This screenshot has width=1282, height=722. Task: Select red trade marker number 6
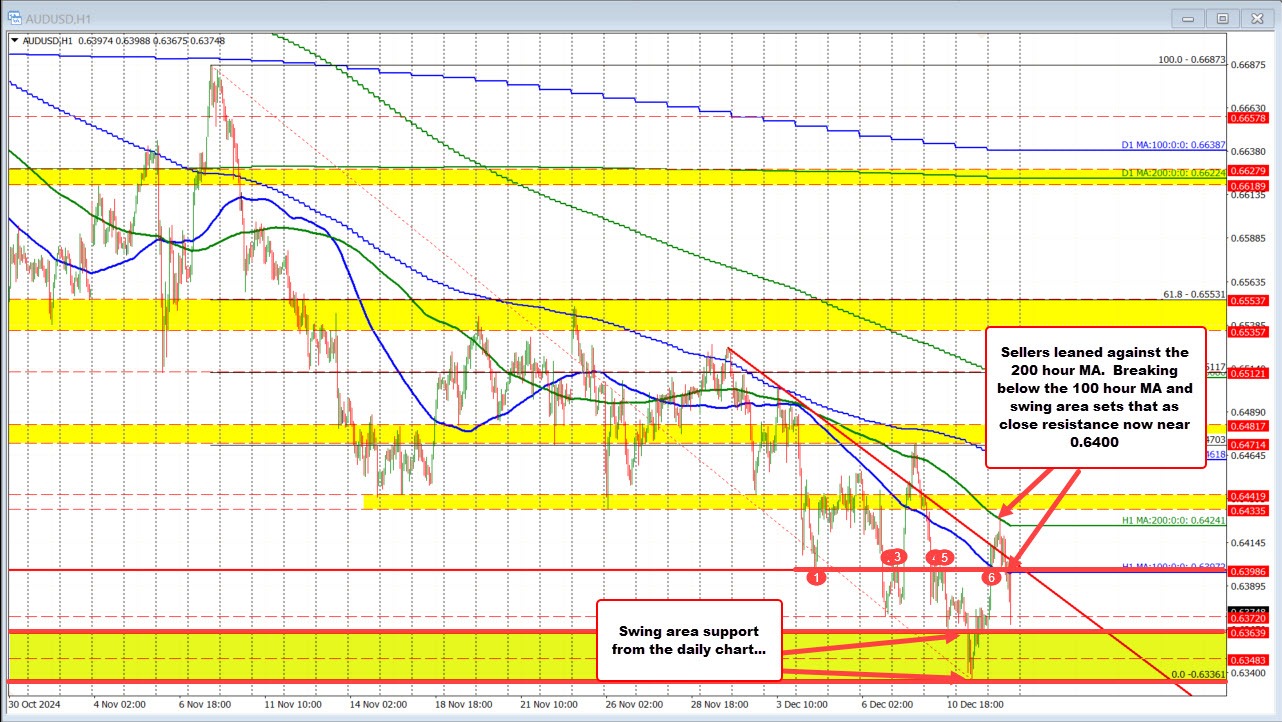(991, 577)
